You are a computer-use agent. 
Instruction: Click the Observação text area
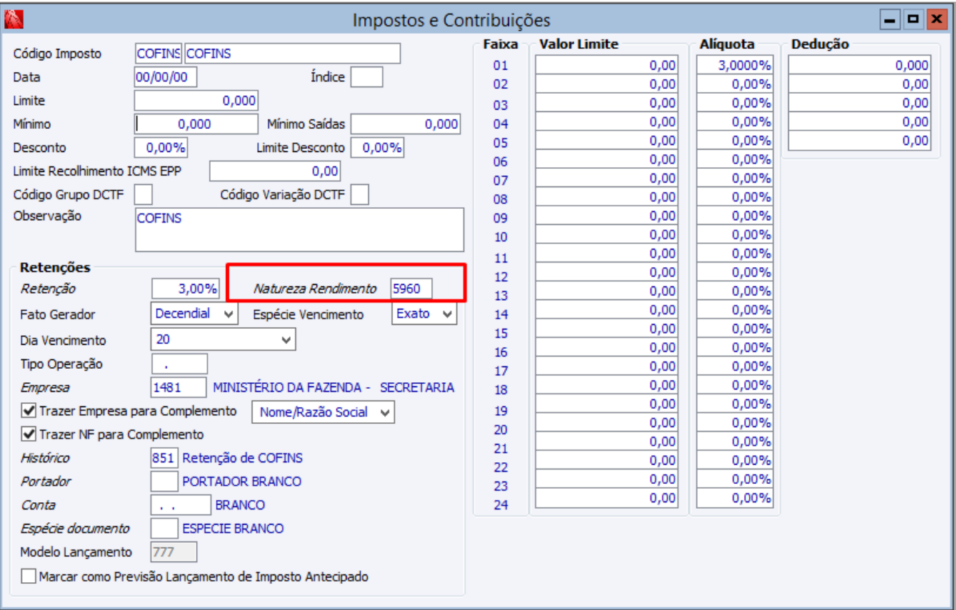click(299, 230)
